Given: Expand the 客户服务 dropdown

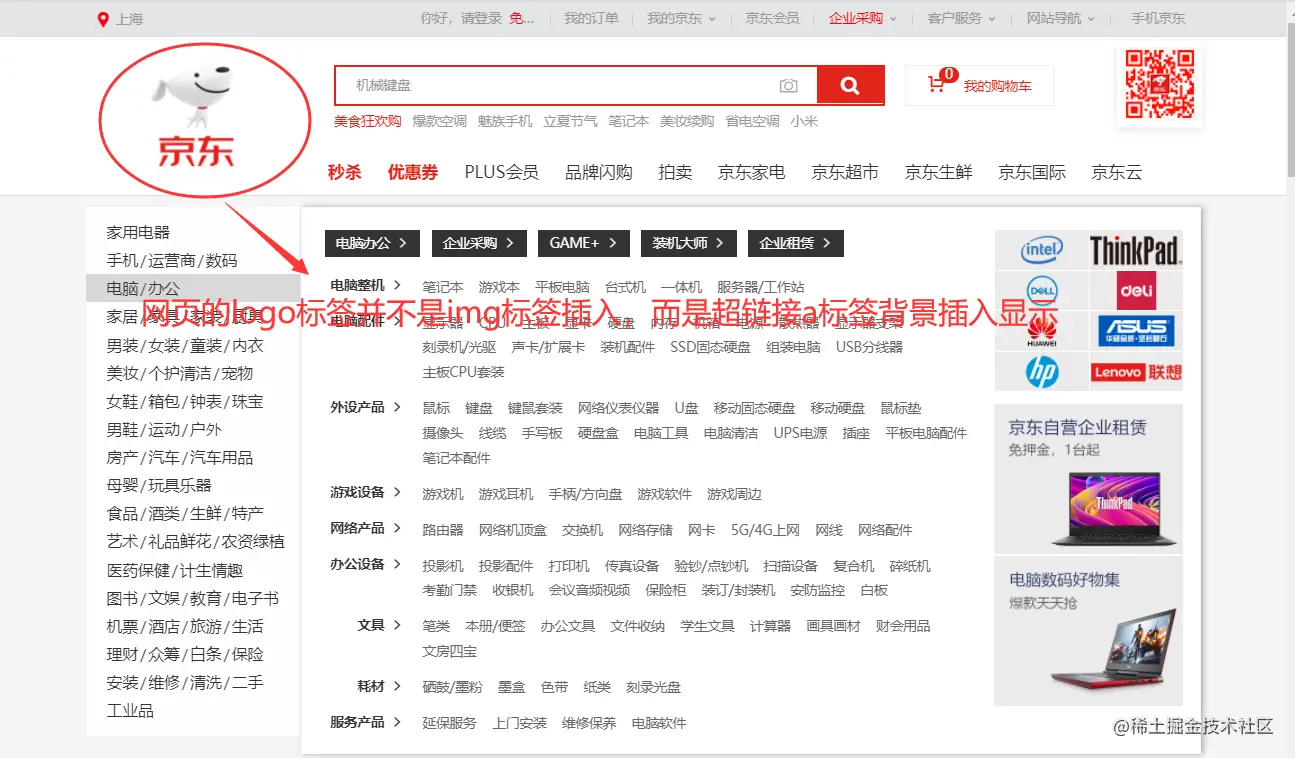Looking at the screenshot, I should (x=962, y=18).
